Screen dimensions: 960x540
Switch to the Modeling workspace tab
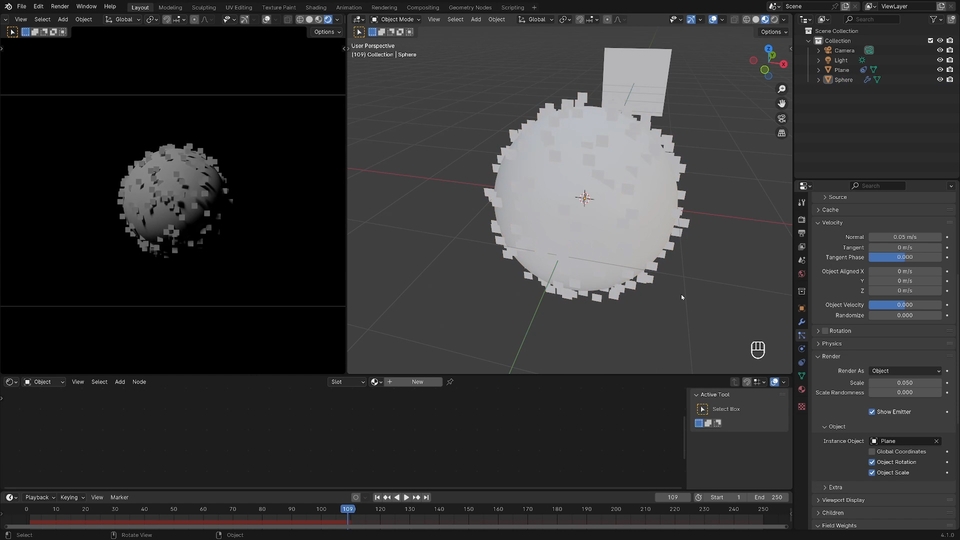tap(170, 7)
